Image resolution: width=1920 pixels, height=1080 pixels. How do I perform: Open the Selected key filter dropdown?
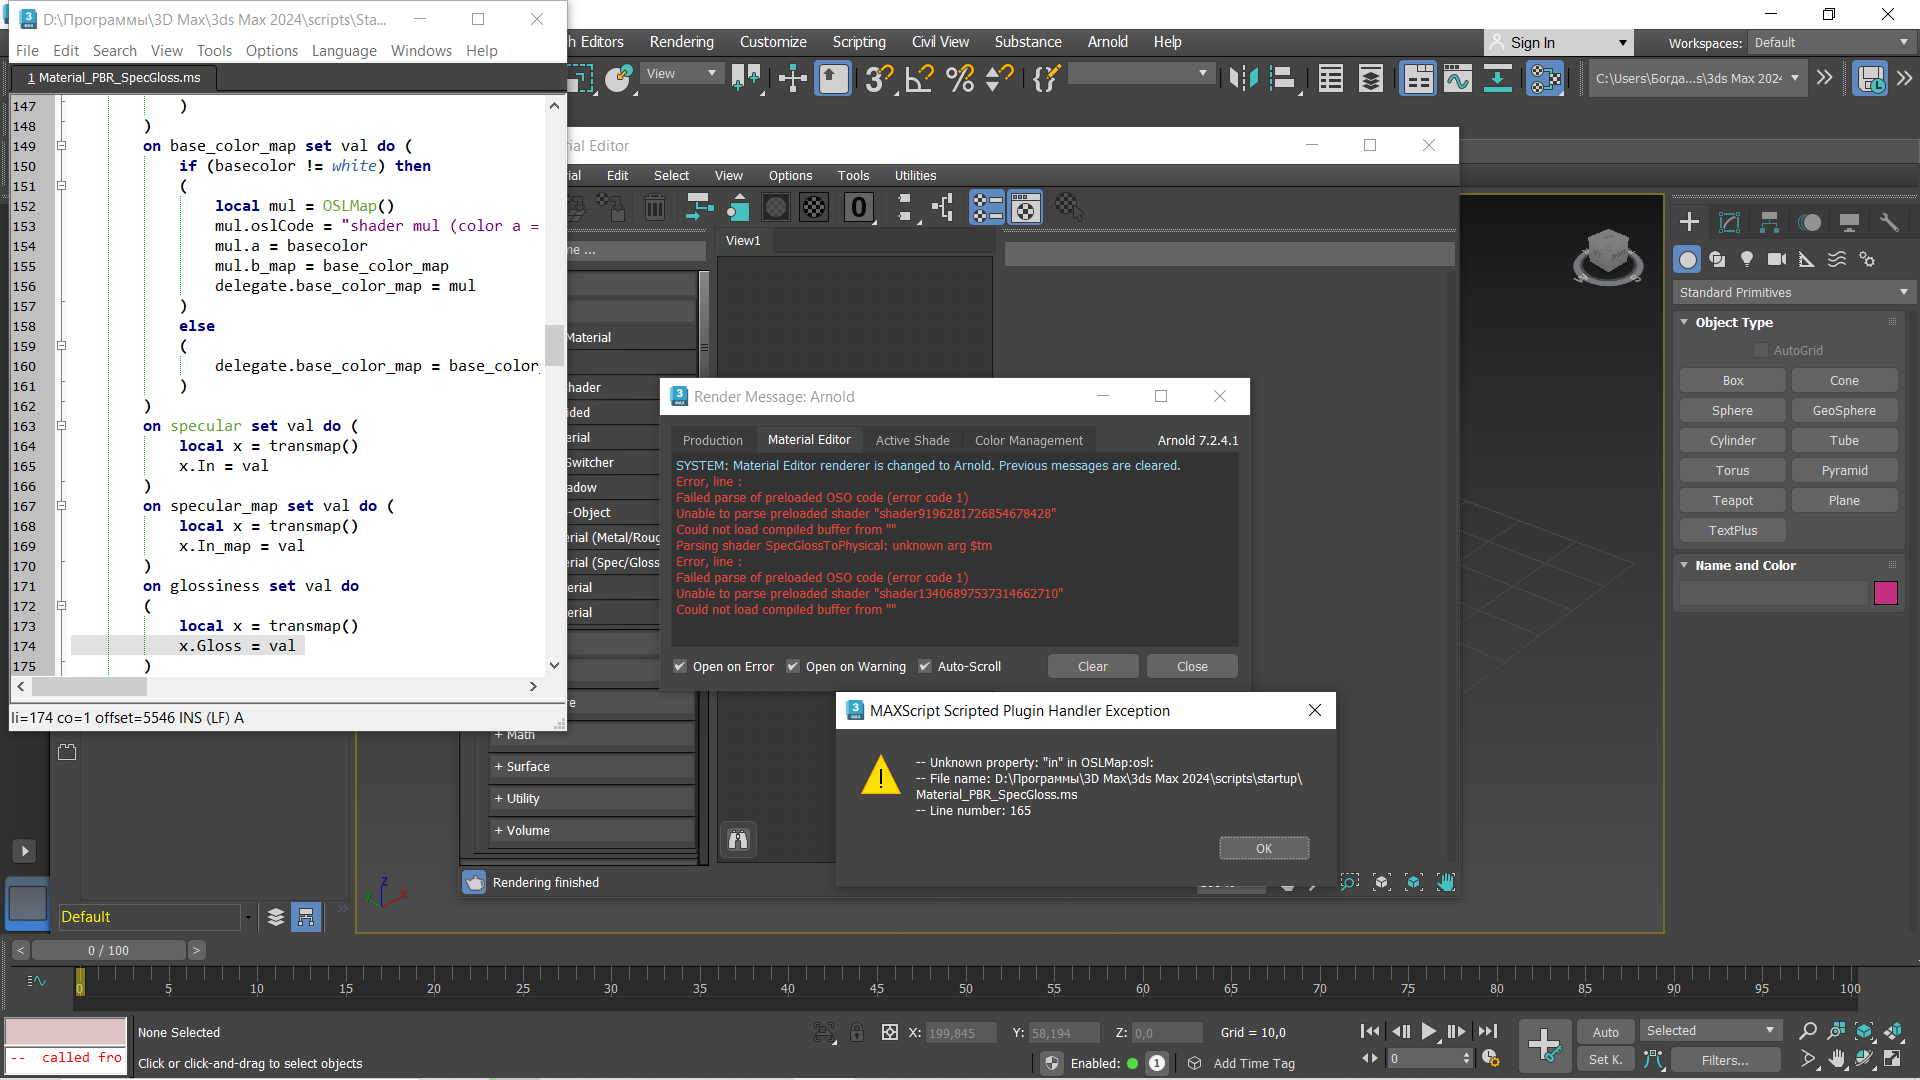pyautogui.click(x=1710, y=1030)
